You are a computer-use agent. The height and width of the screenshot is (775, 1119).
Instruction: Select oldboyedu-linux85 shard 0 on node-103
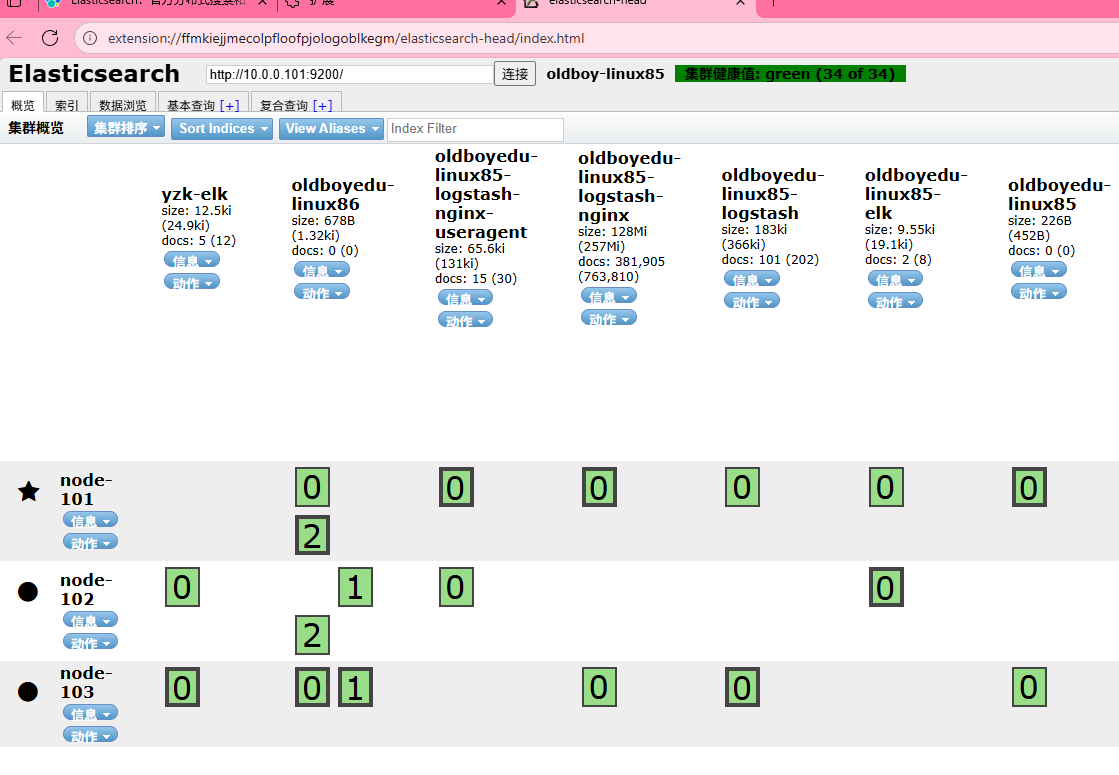1029,687
